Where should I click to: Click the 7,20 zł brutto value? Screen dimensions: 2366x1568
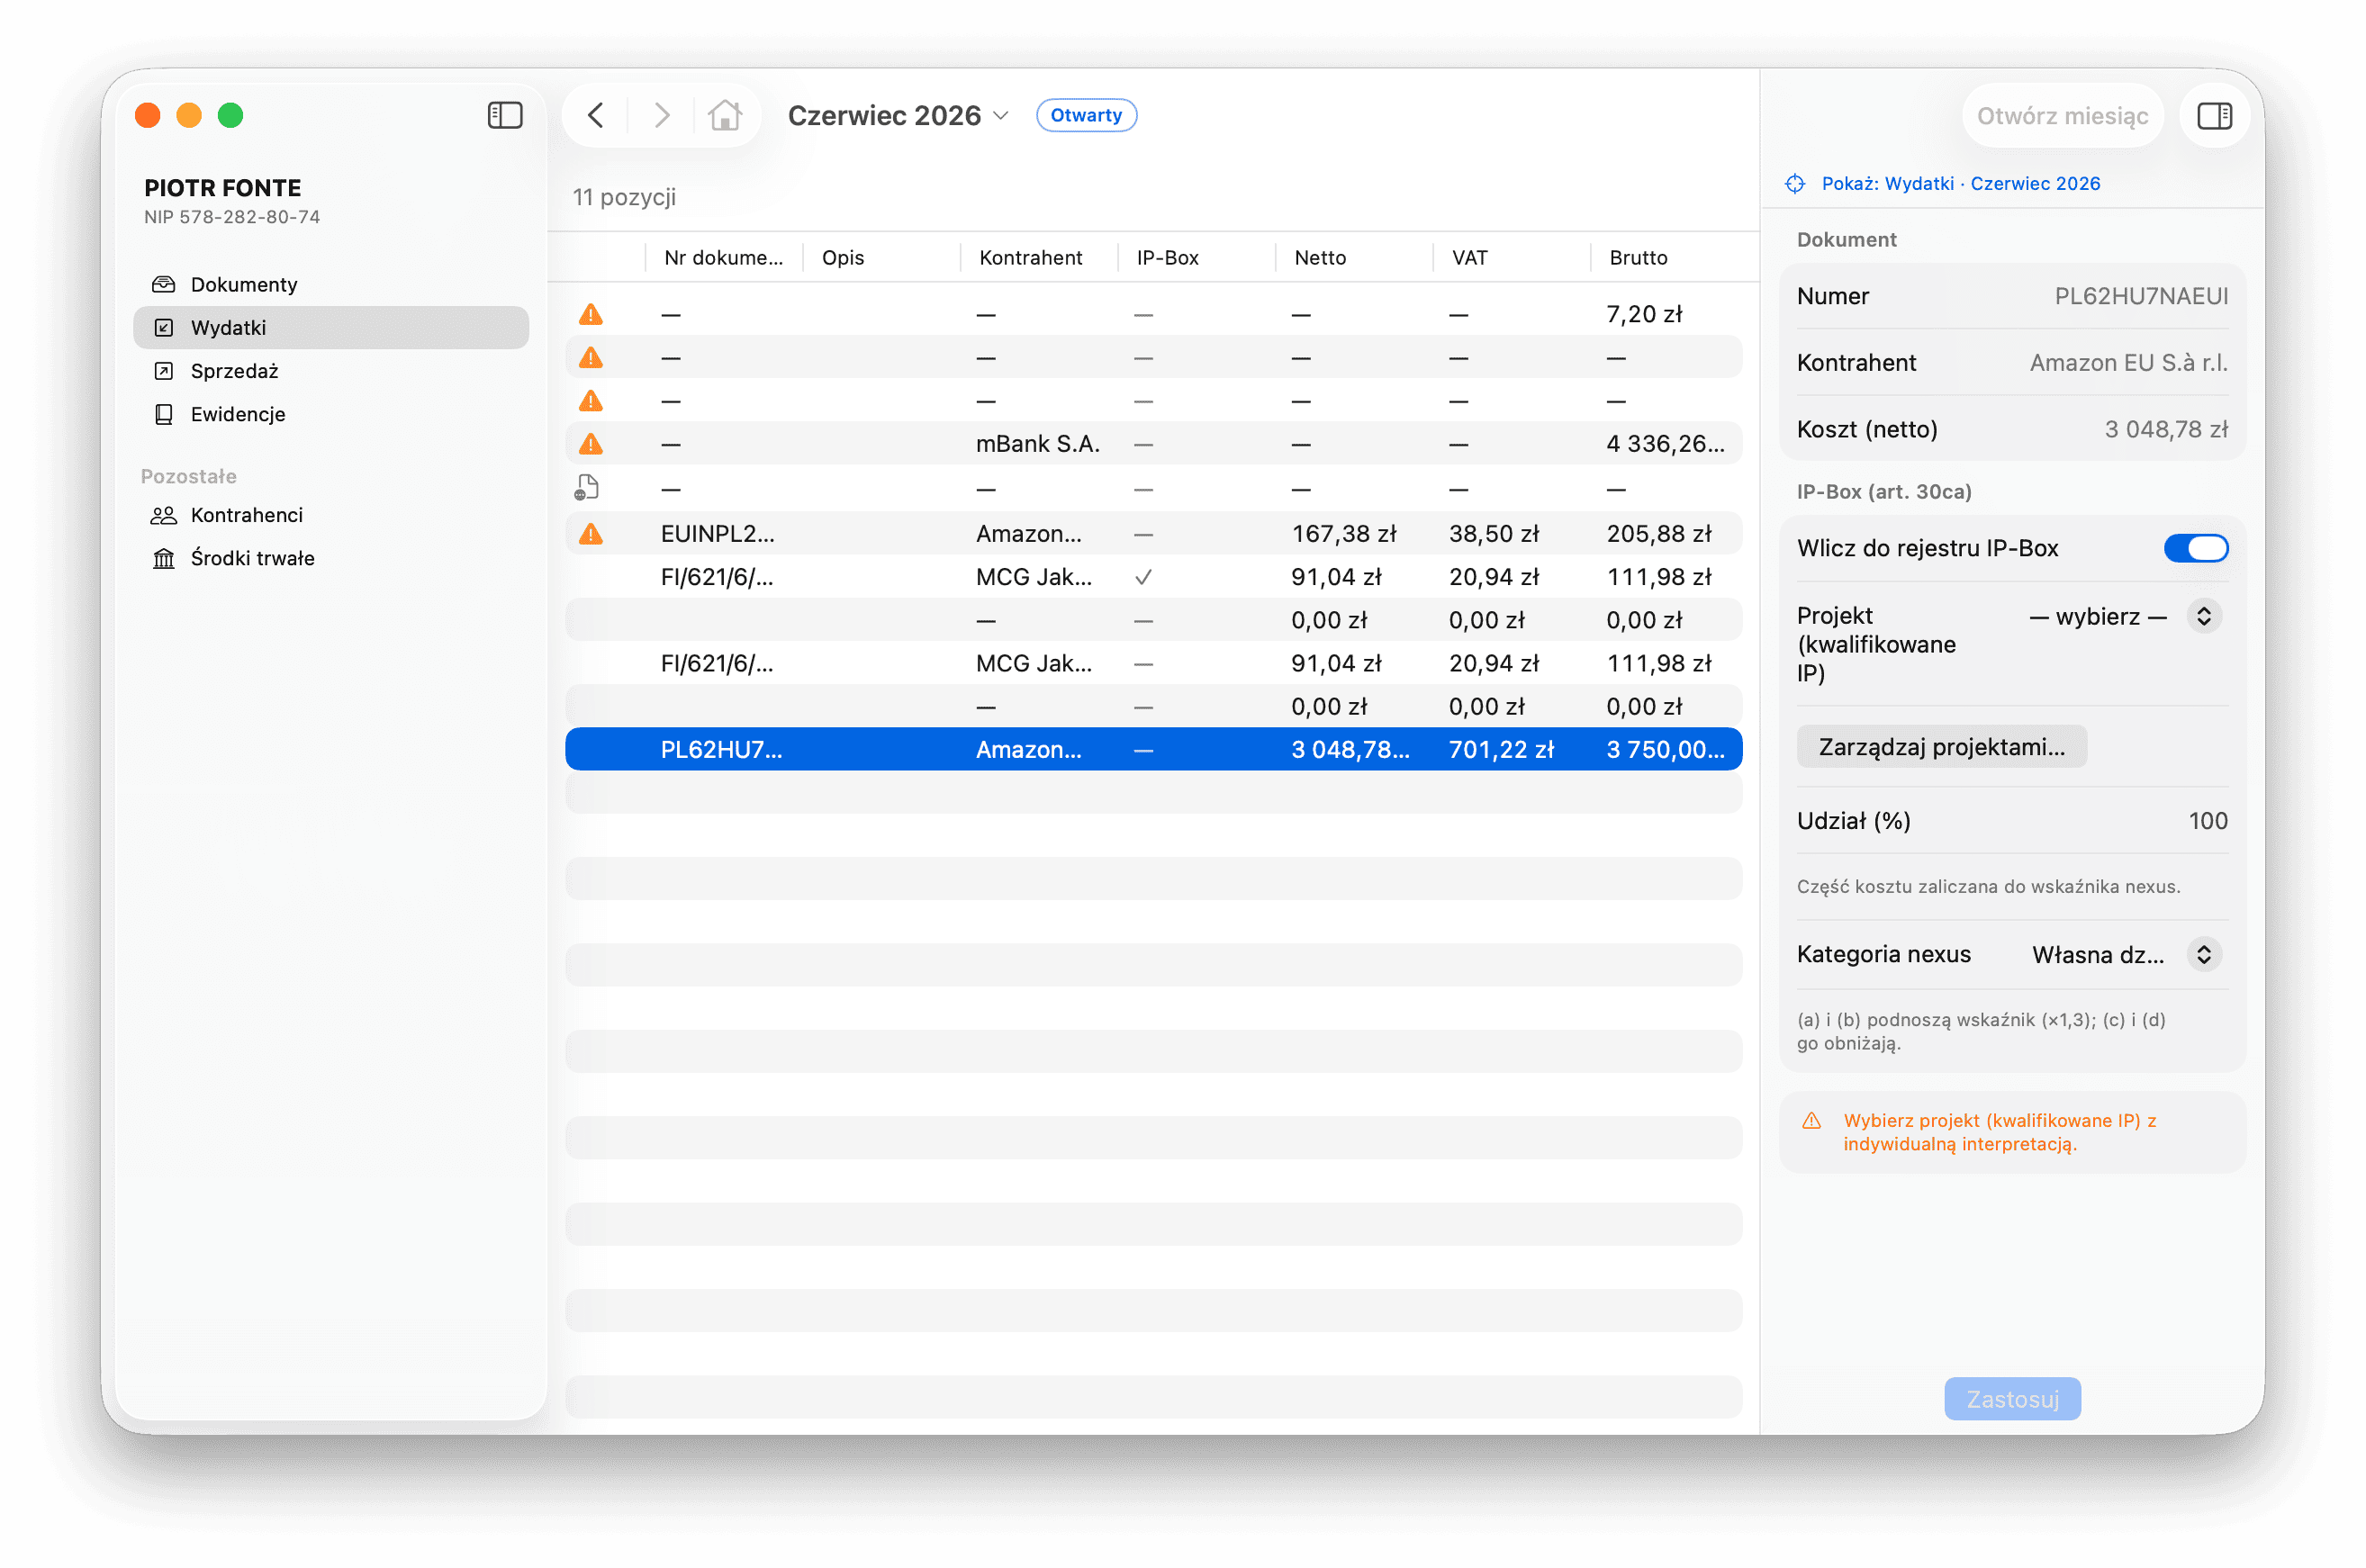(x=1643, y=314)
